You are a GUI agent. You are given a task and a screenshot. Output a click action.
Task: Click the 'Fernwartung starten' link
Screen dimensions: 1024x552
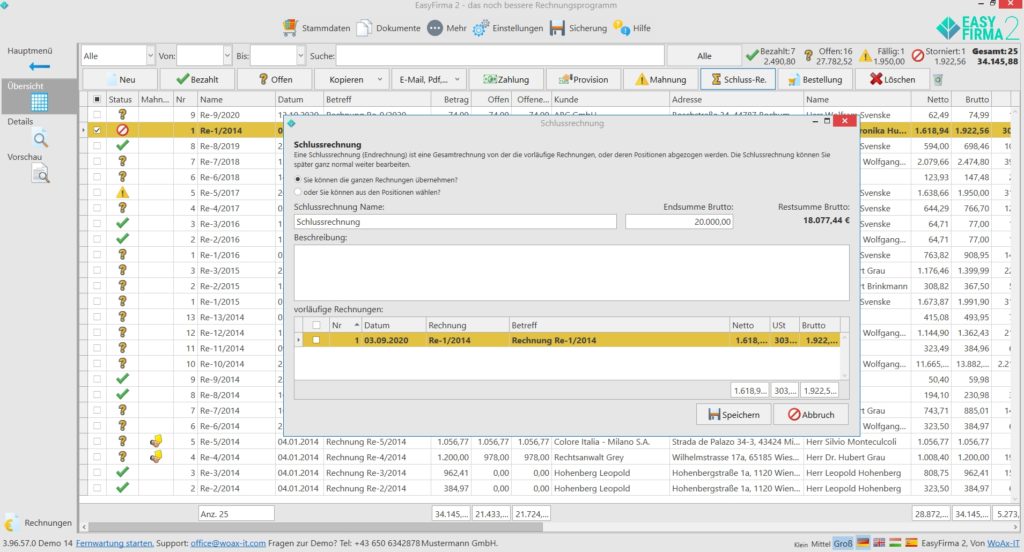click(x=114, y=543)
